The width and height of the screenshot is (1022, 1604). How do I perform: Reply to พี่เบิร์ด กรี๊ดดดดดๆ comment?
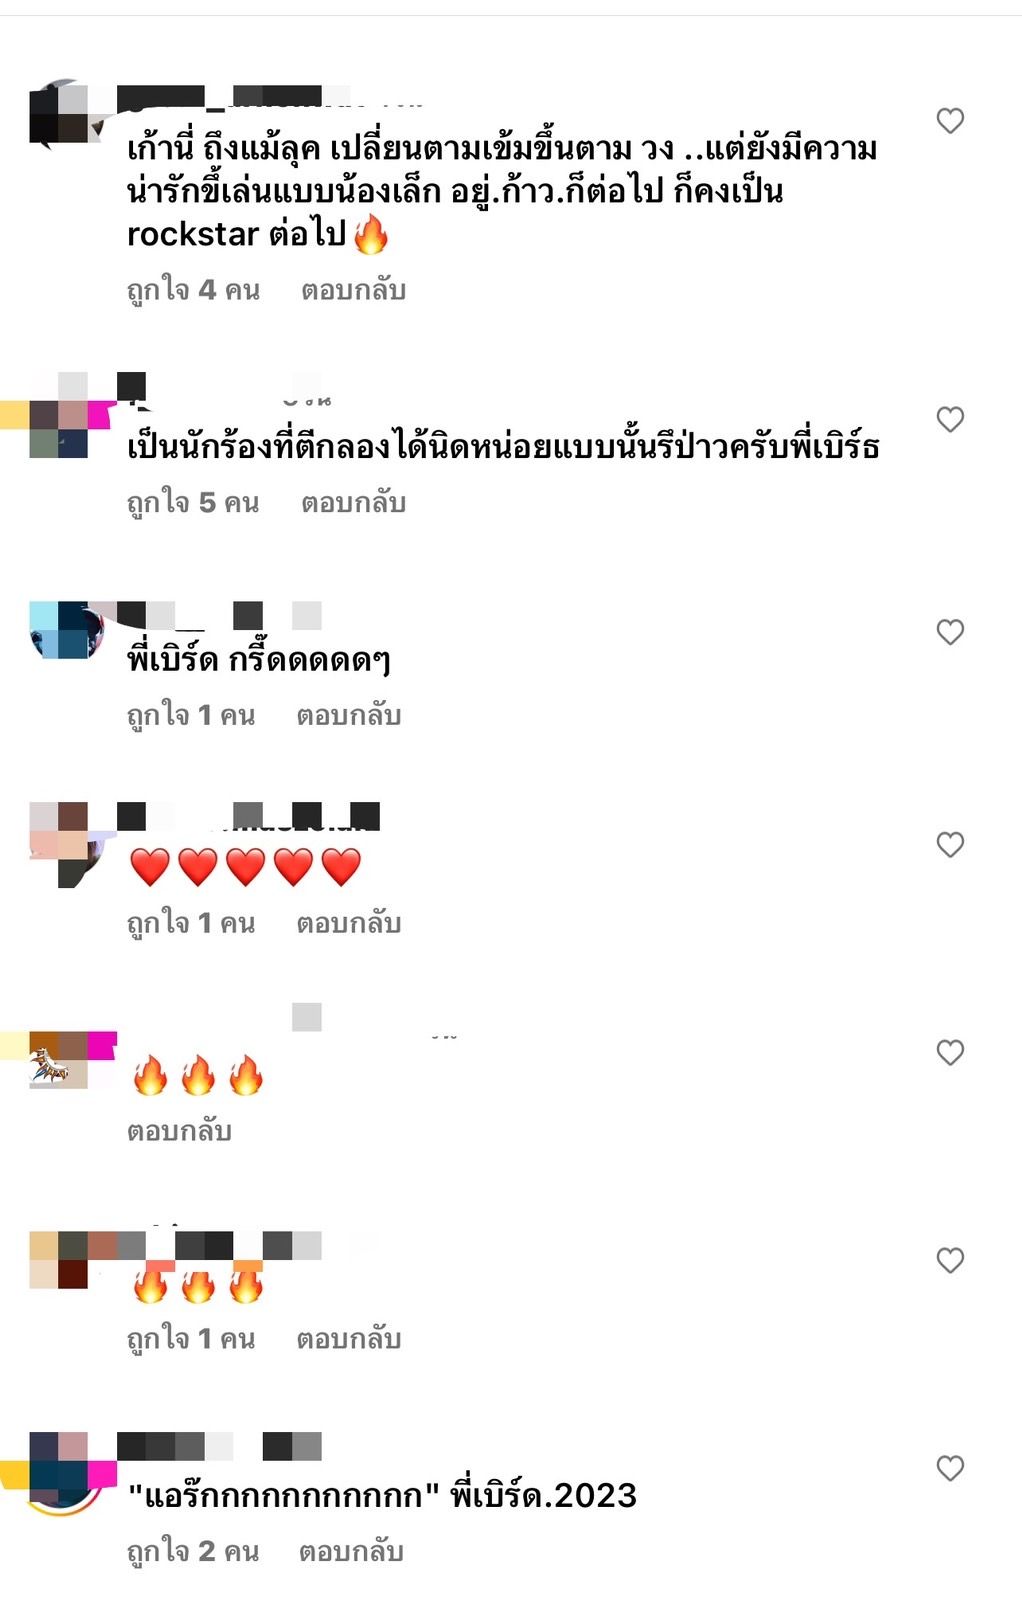pos(348,715)
